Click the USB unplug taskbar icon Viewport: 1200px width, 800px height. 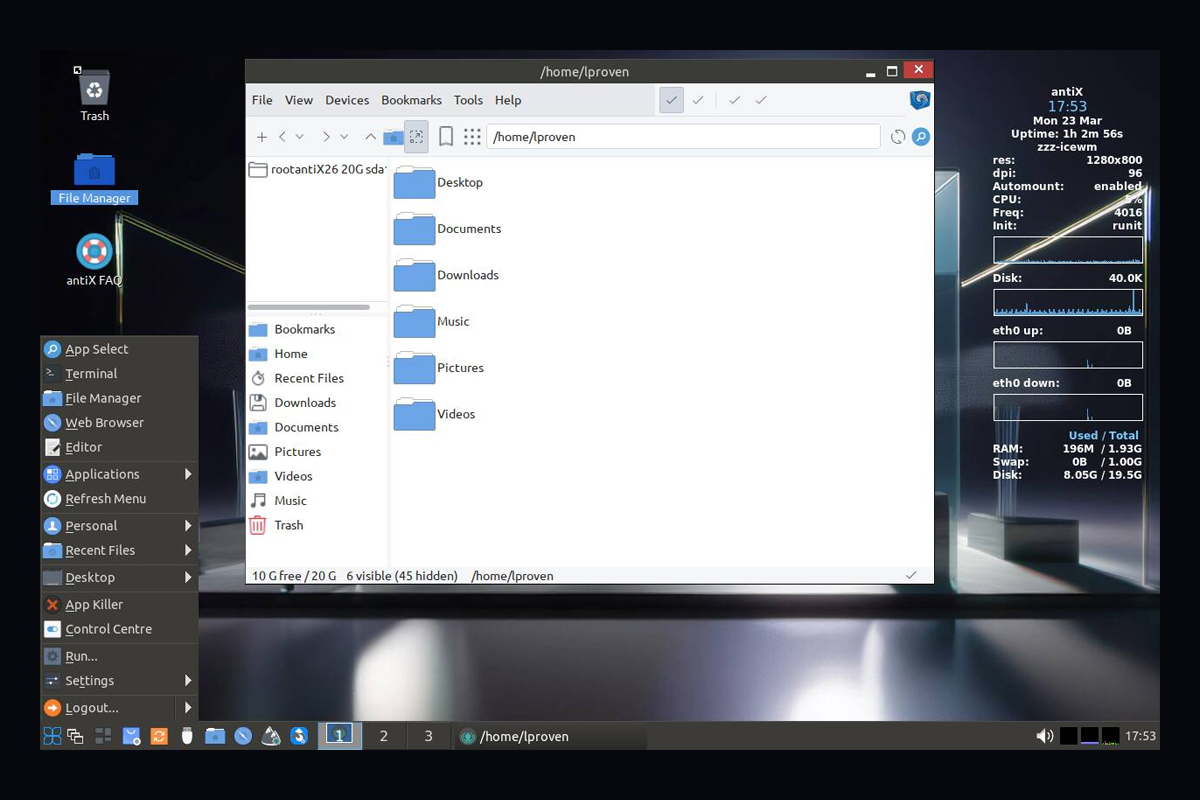[x=186, y=736]
